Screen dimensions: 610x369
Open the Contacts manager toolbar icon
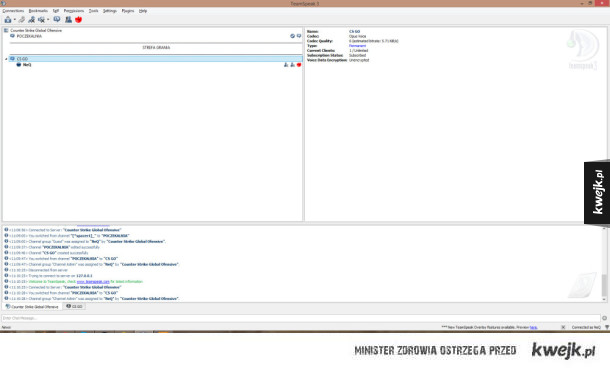[x=68, y=19]
